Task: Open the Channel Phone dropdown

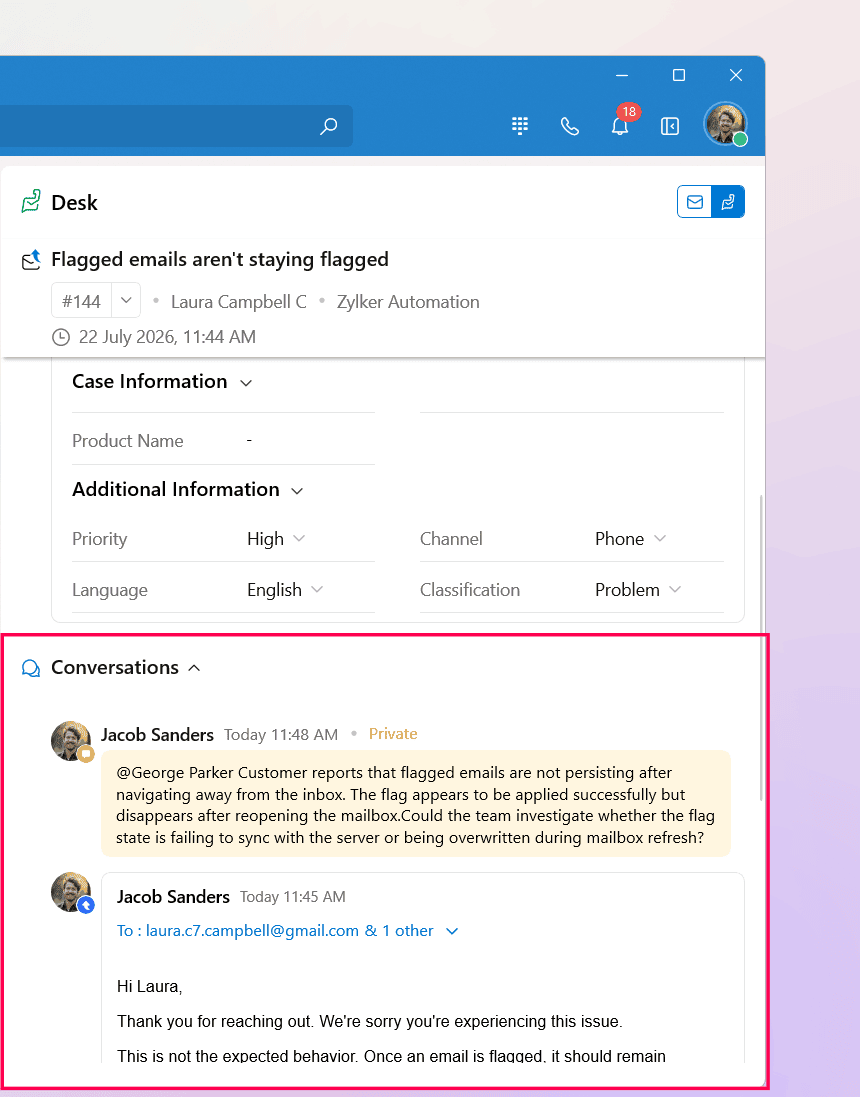Action: click(630, 539)
